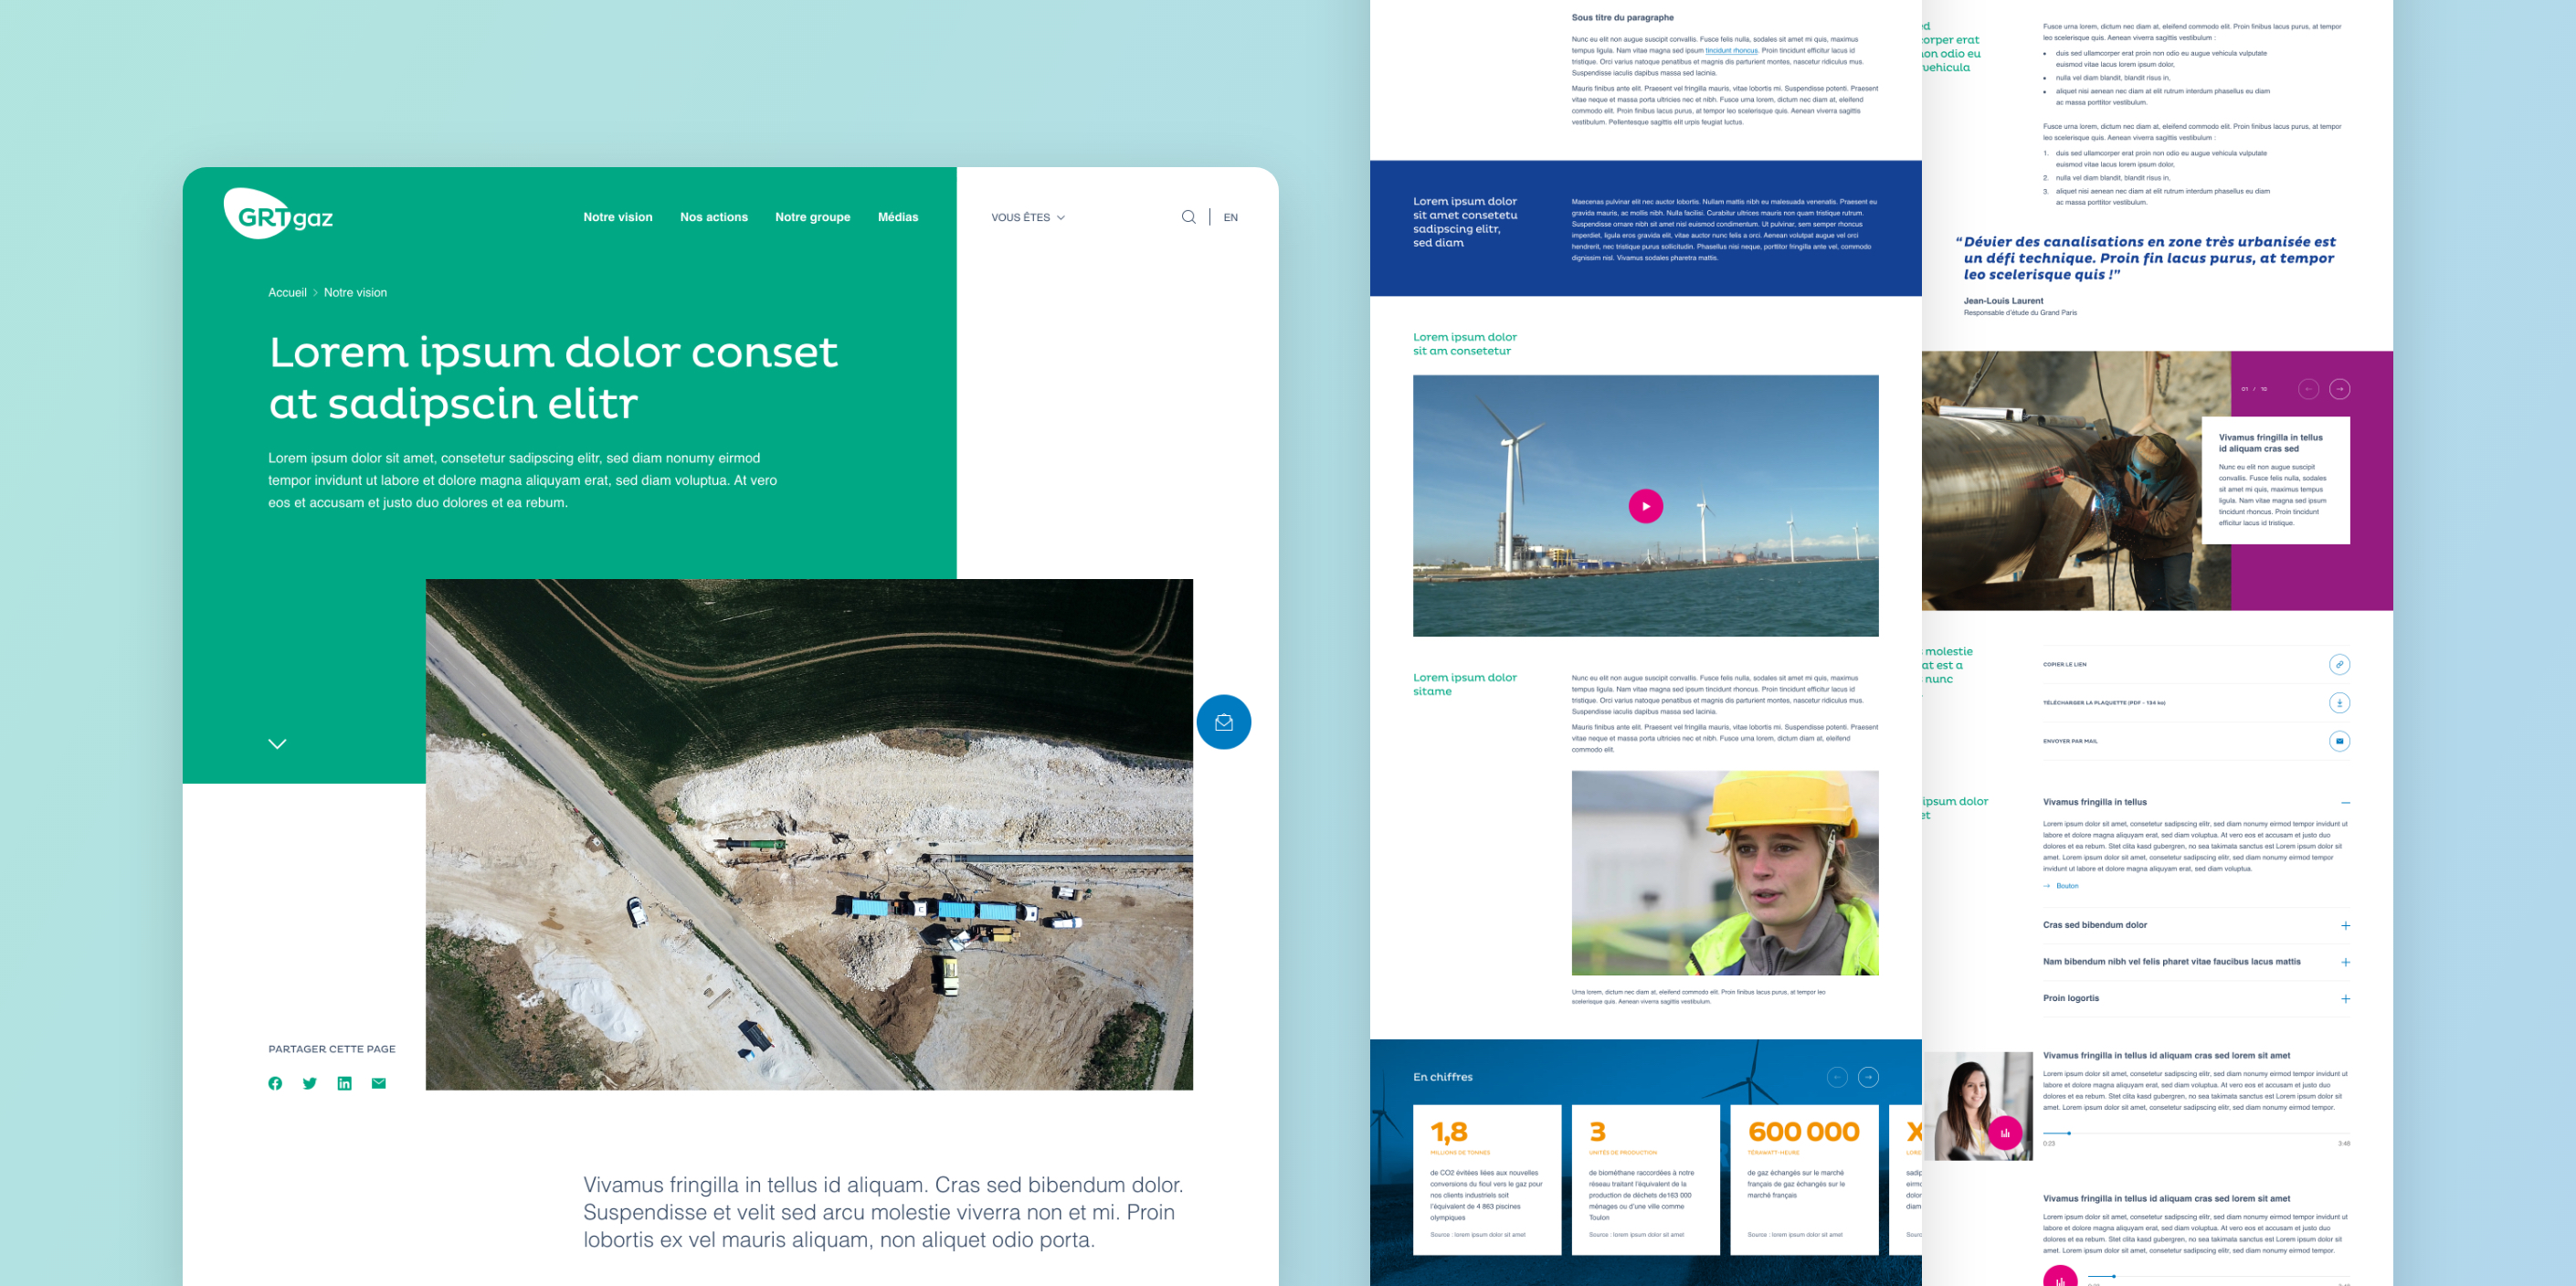Click the worker in yellow helmet photo
The height and width of the screenshot is (1286, 2576).
pyautogui.click(x=1724, y=873)
